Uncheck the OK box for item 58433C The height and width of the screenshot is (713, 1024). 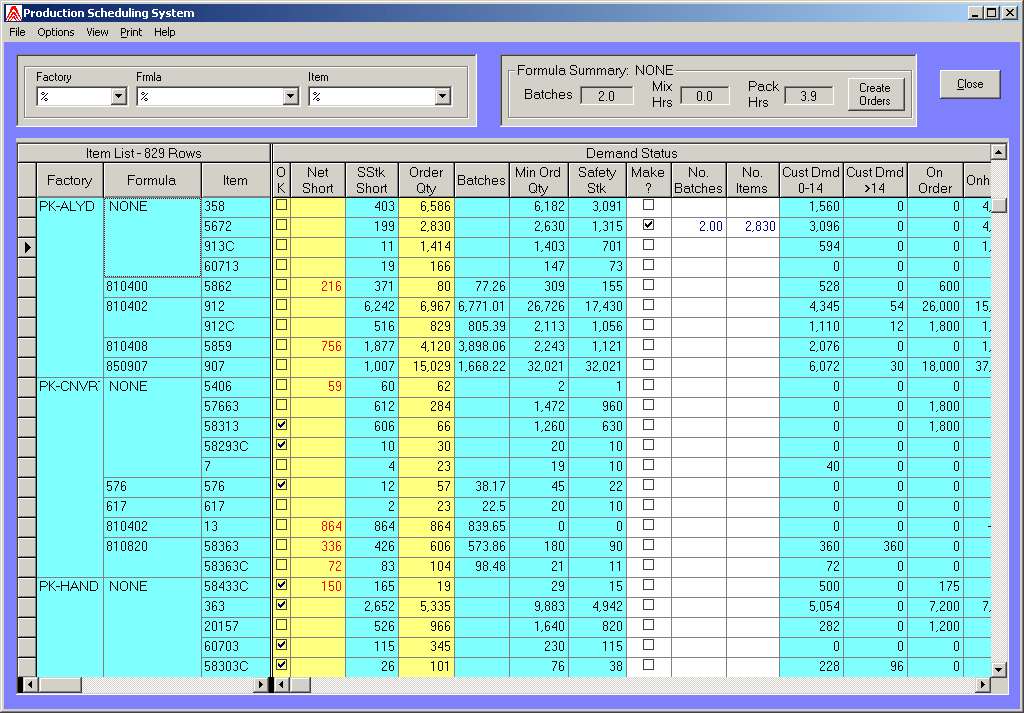click(x=281, y=585)
